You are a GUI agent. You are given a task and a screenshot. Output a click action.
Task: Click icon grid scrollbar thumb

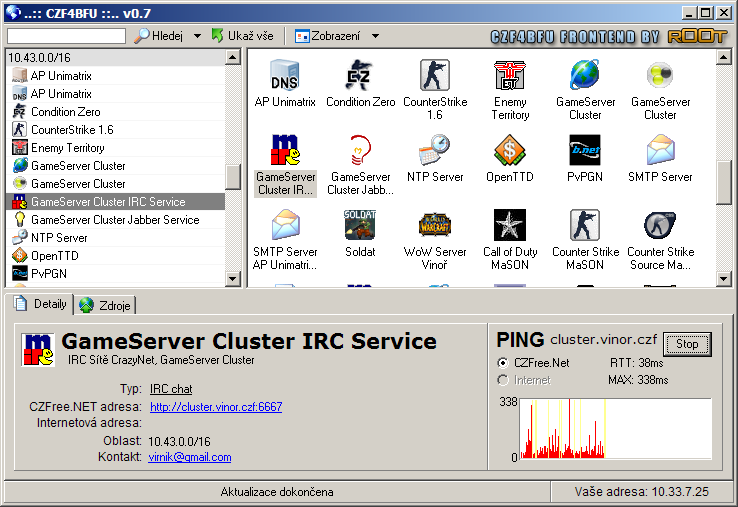pyautogui.click(x=723, y=183)
